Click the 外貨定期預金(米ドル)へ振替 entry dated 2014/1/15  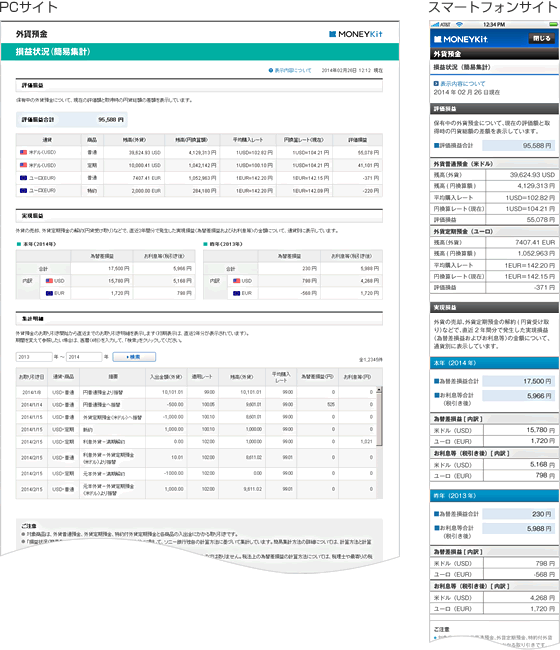click(x=112, y=417)
